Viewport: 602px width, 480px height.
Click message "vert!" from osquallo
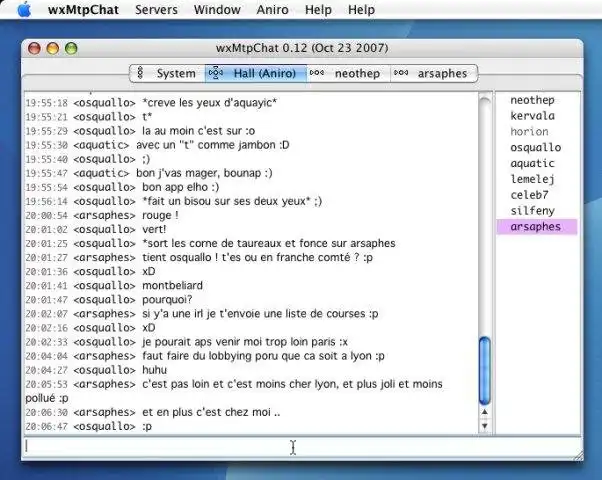pyautogui.click(x=154, y=229)
